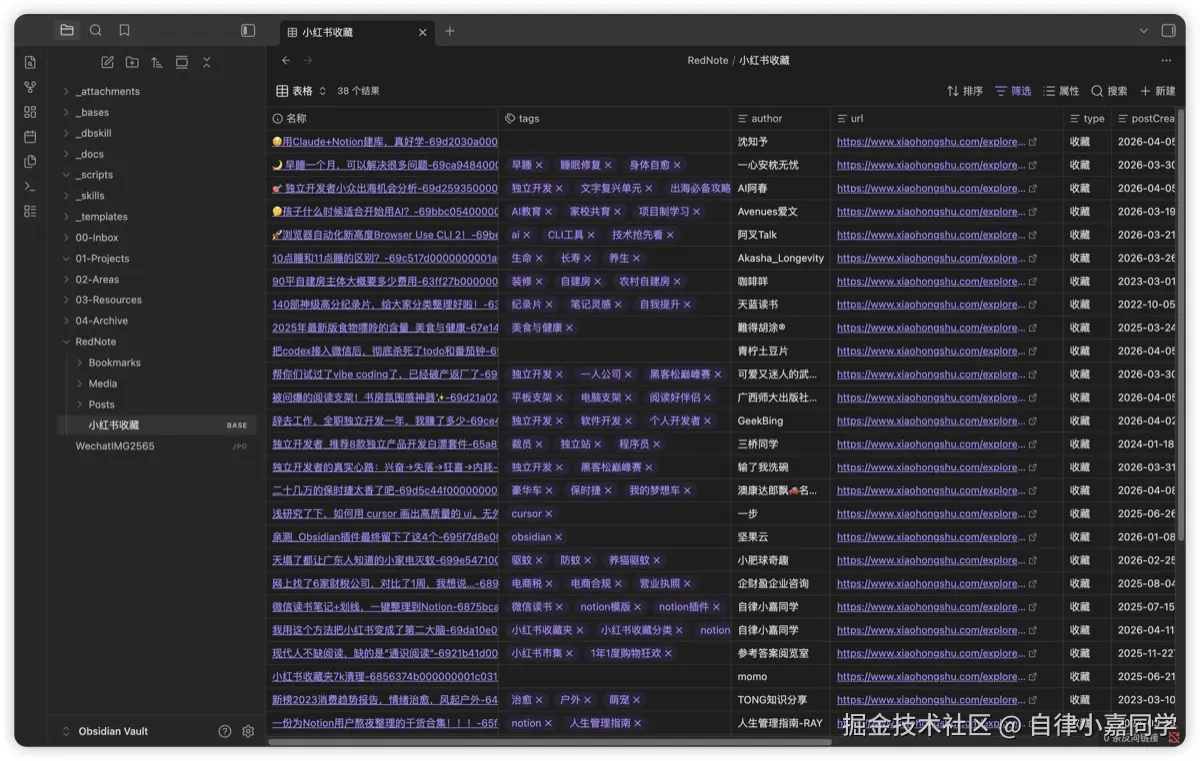Screen dimensions: 1200x761
Task: Click the 筛选 filter button
Action: (1013, 91)
